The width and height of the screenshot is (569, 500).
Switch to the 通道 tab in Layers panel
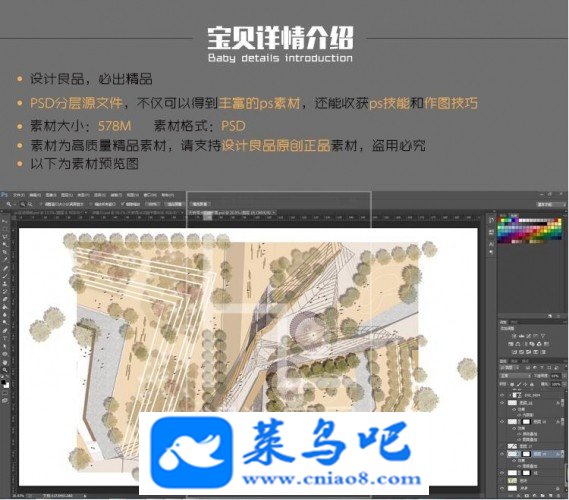[514, 361]
